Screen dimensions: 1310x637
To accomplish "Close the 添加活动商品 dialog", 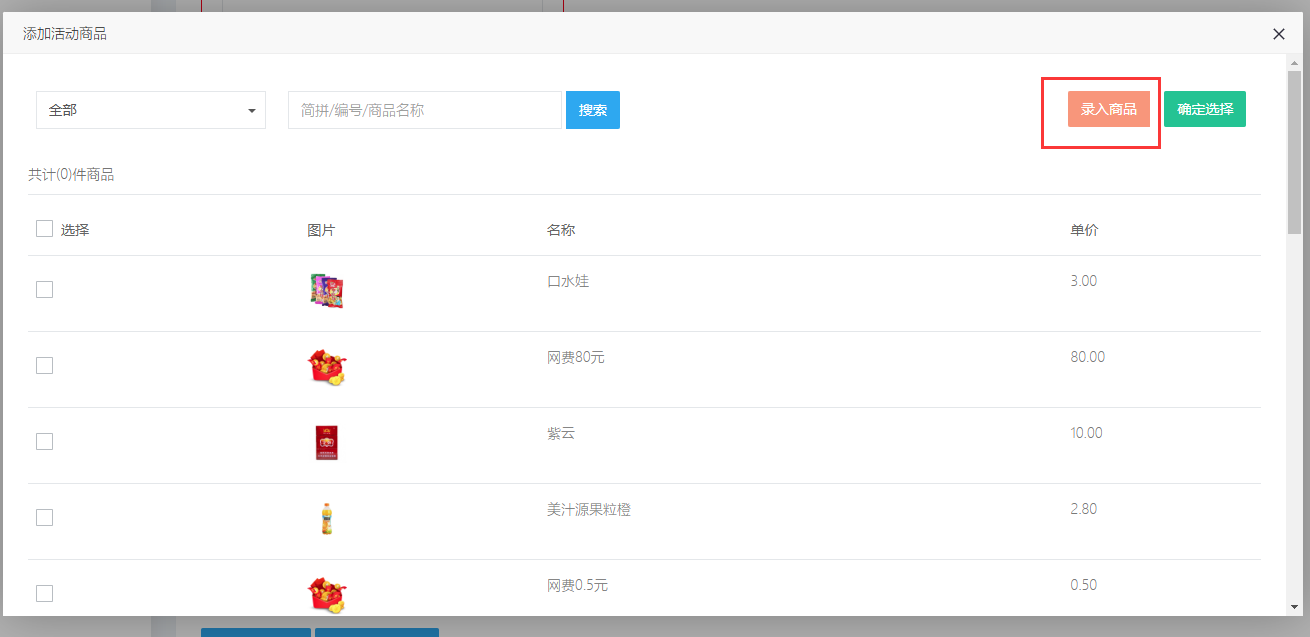I will point(1279,34).
